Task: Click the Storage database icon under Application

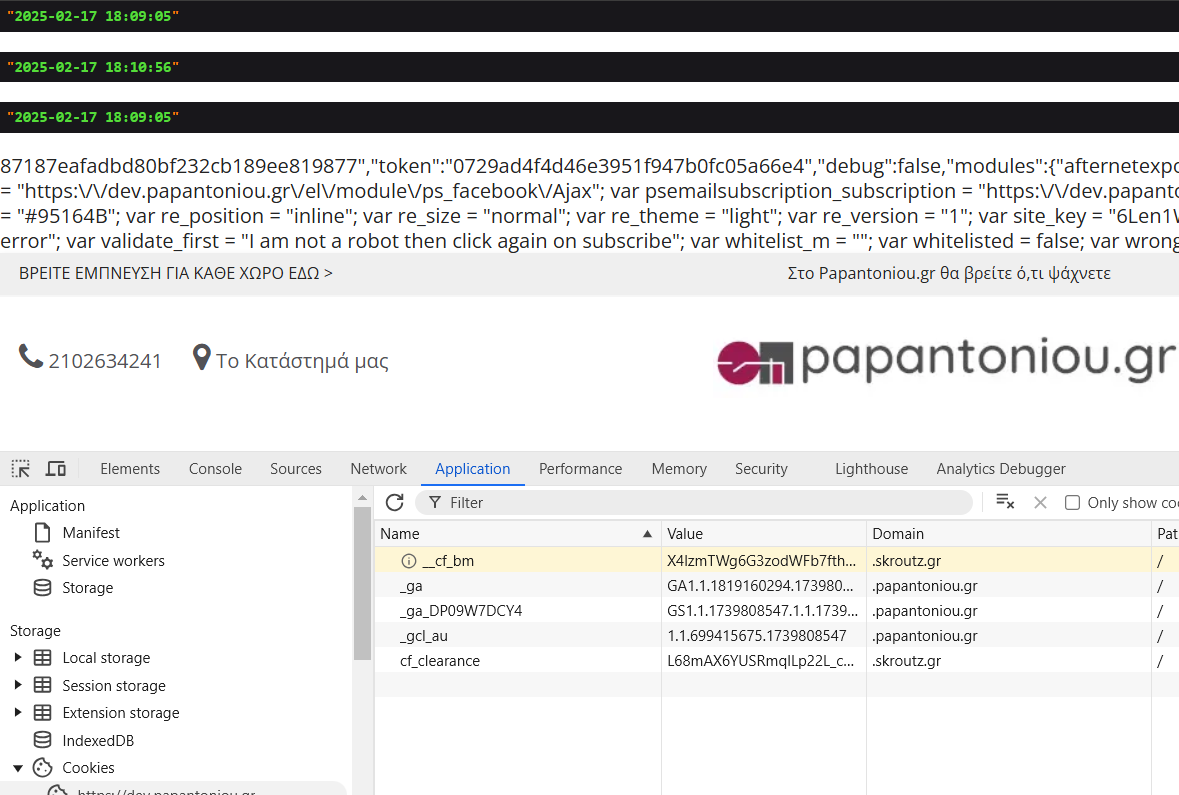Action: pyautogui.click(x=43, y=587)
